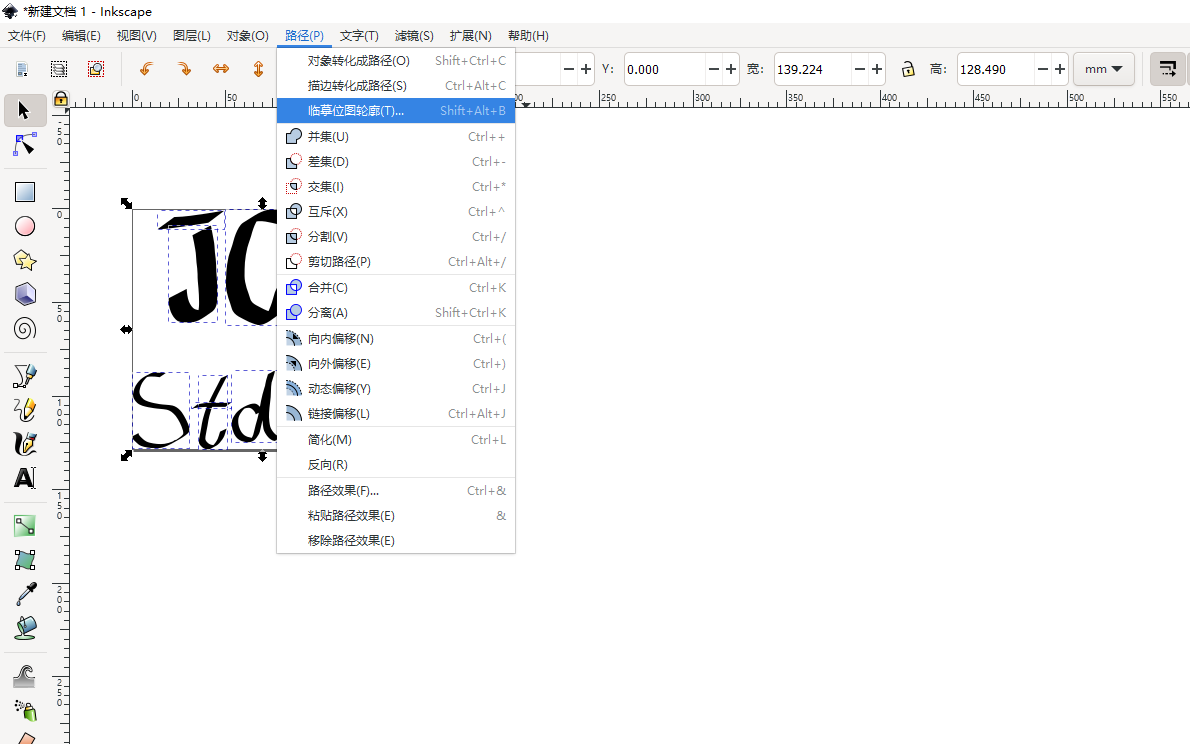This screenshot has height=744, width=1190.
Task: Increase the height value with plus
Action: [1060, 69]
